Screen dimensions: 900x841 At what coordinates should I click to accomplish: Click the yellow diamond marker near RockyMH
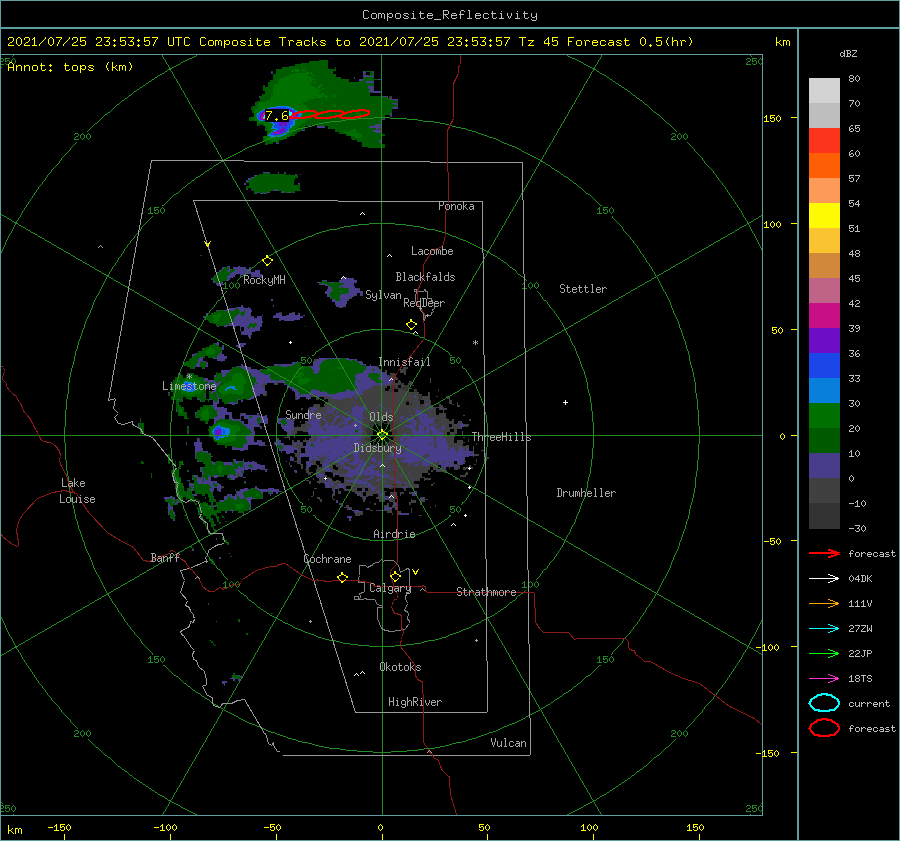point(267,261)
